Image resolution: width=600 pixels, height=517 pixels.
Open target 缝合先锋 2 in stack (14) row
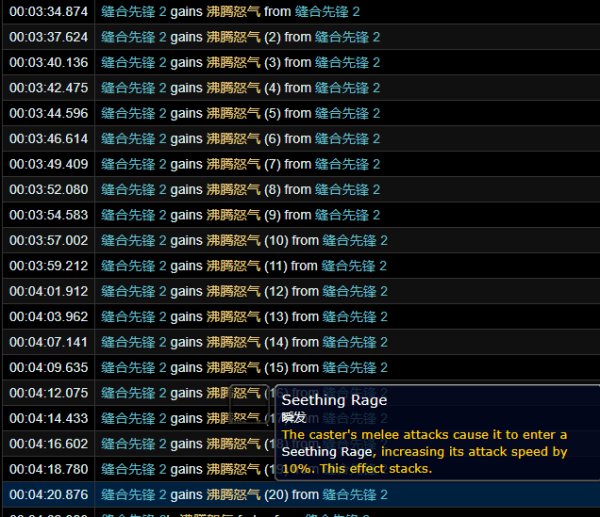click(x=355, y=342)
